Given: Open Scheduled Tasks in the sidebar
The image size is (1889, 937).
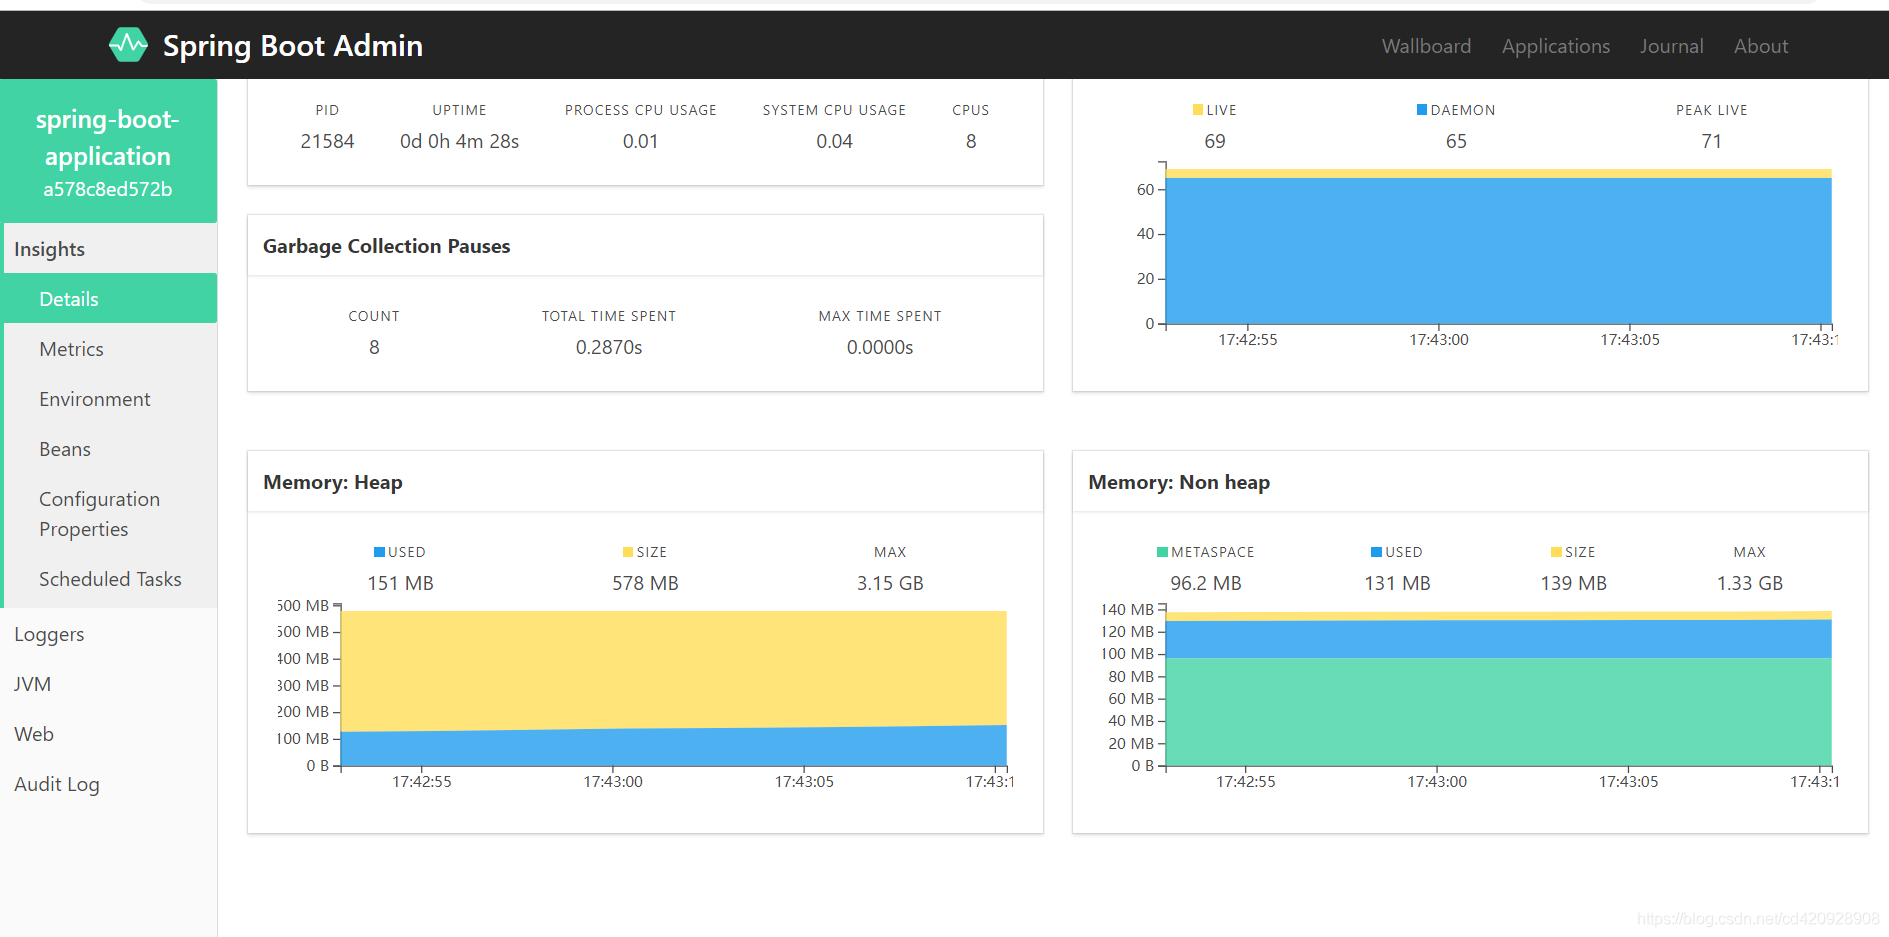Looking at the screenshot, I should [x=110, y=579].
